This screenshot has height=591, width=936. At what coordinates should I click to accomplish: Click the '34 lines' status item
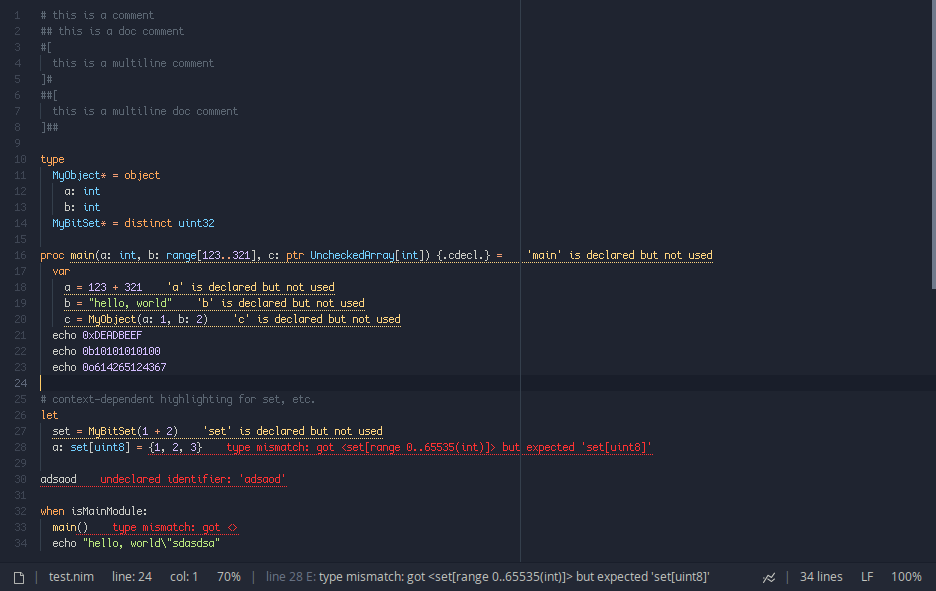821,577
